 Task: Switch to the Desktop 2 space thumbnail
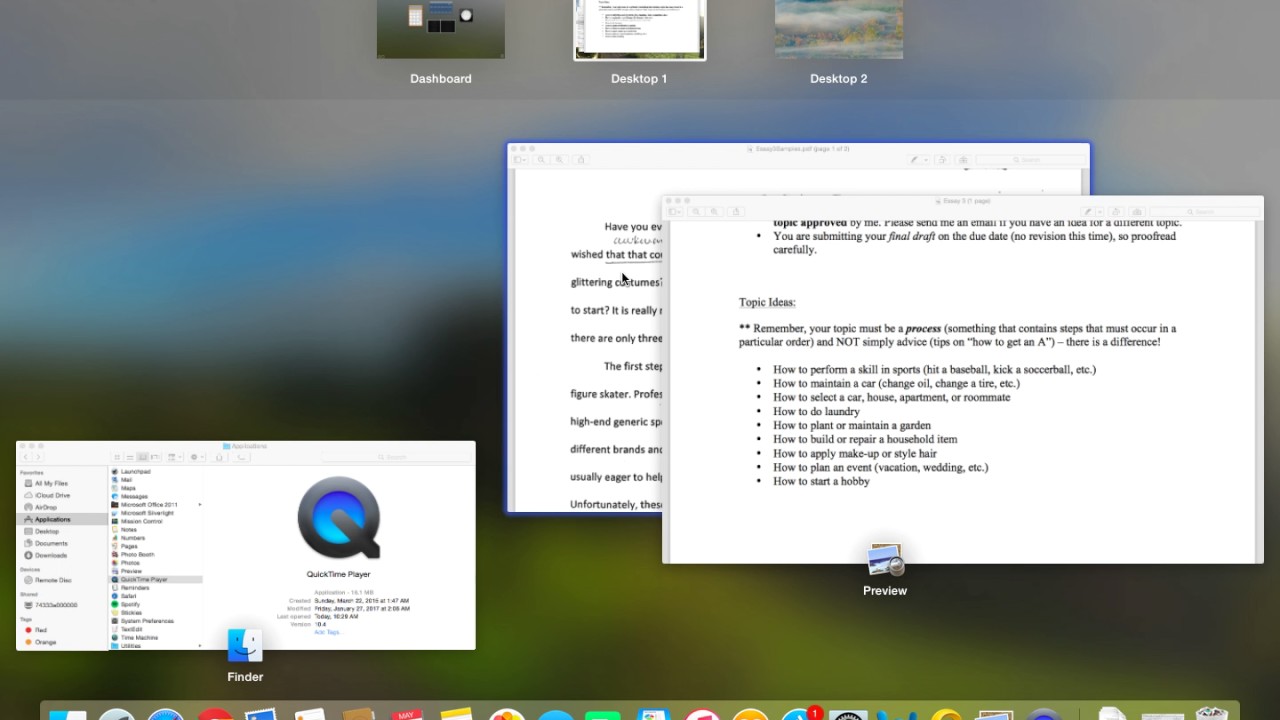[839, 29]
